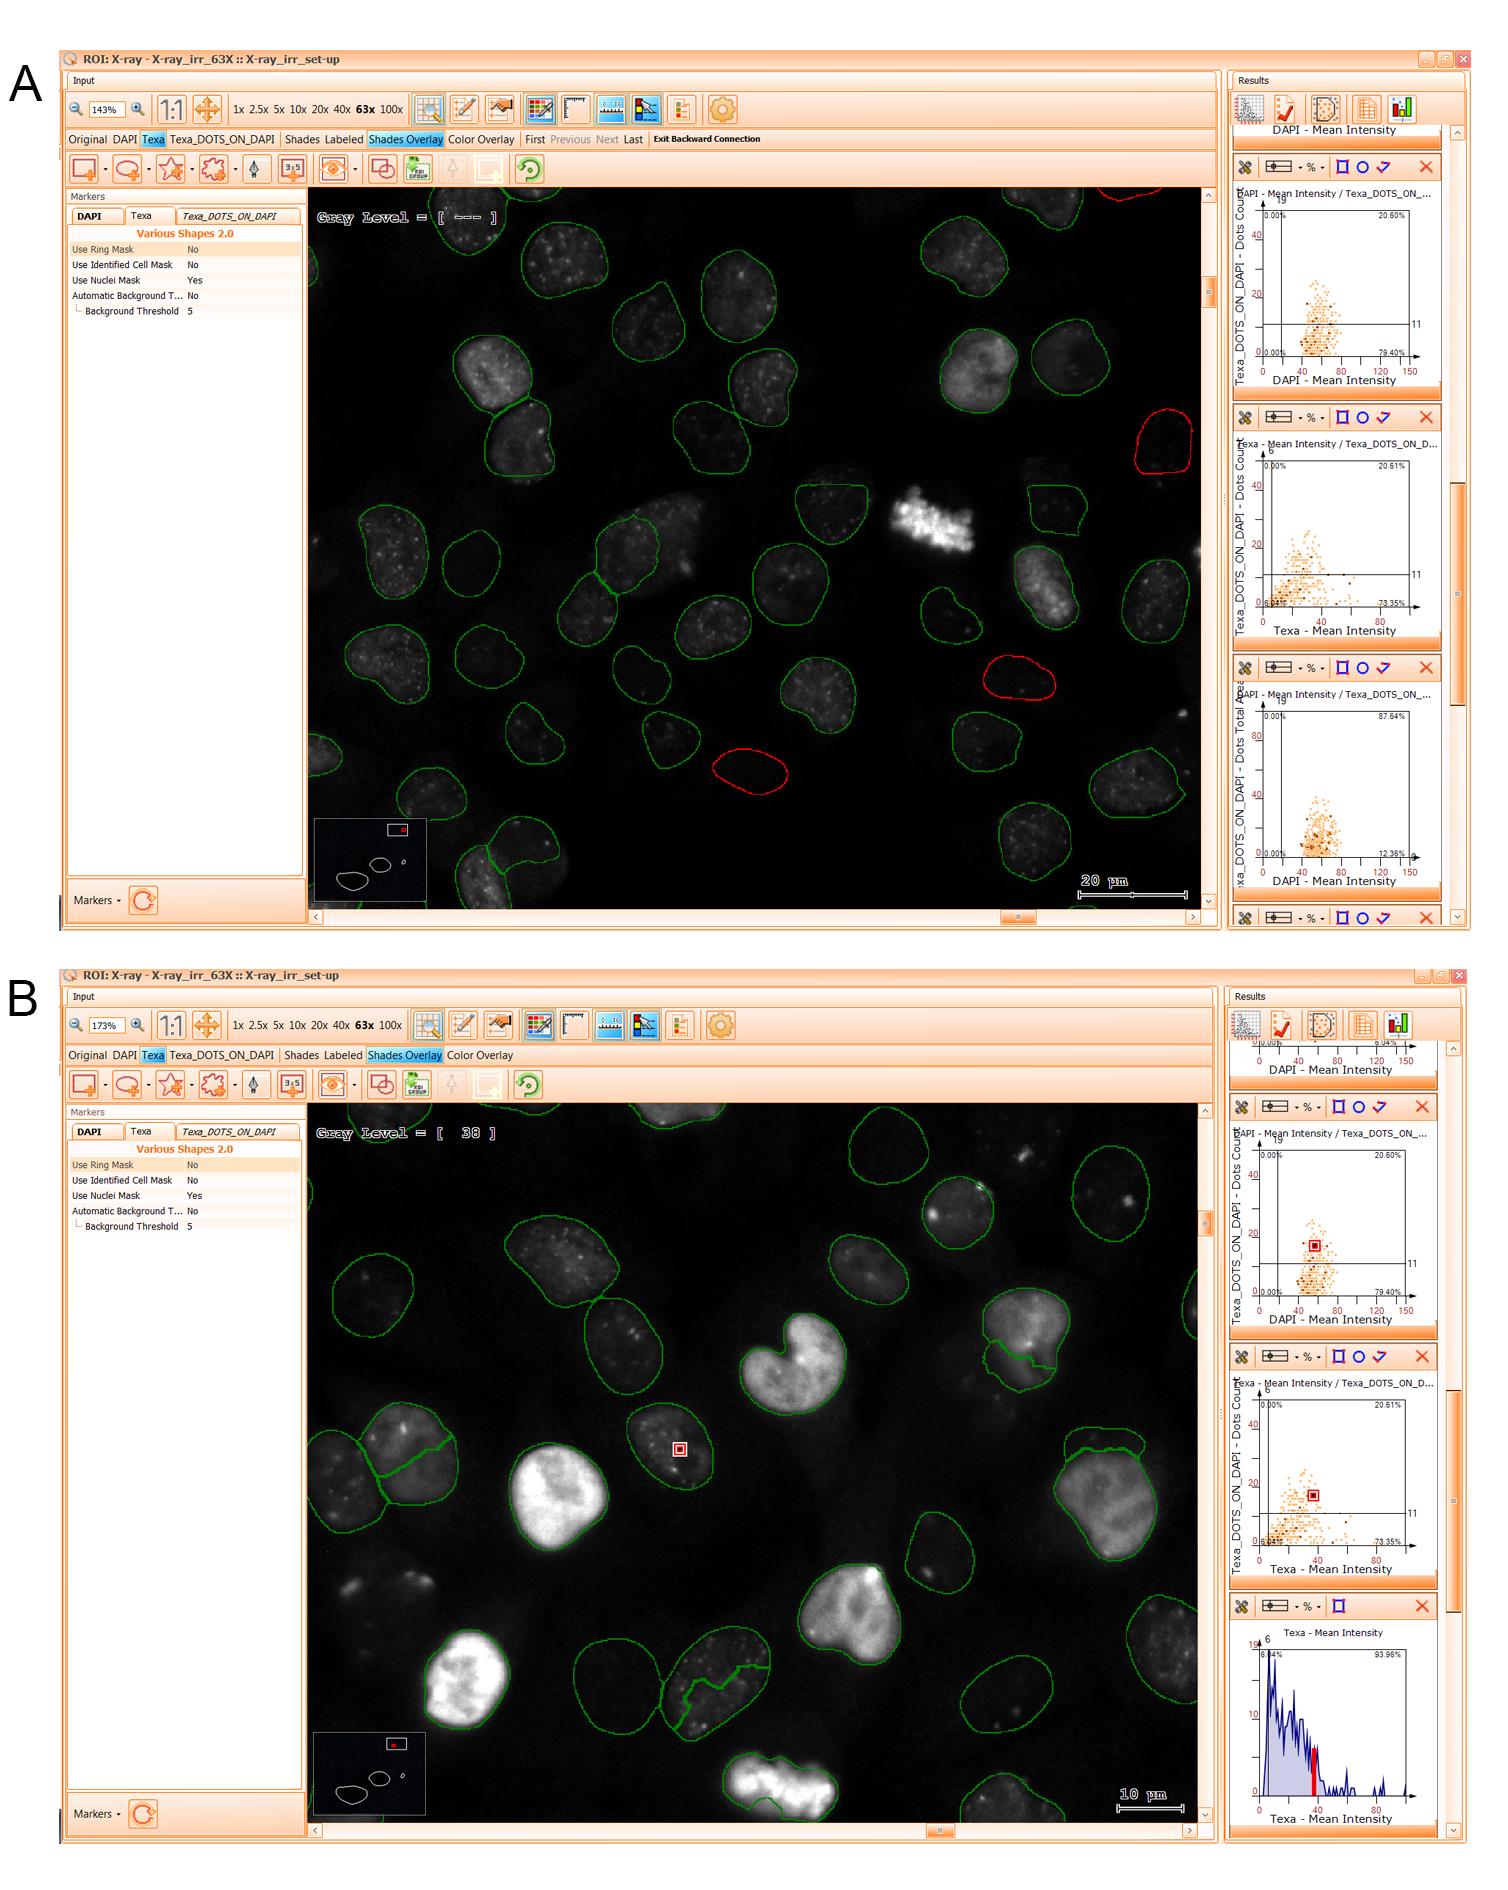This screenshot has width=1508, height=1890.
Task: Toggle the Shades Overlay view in window A
Action: click(405, 139)
